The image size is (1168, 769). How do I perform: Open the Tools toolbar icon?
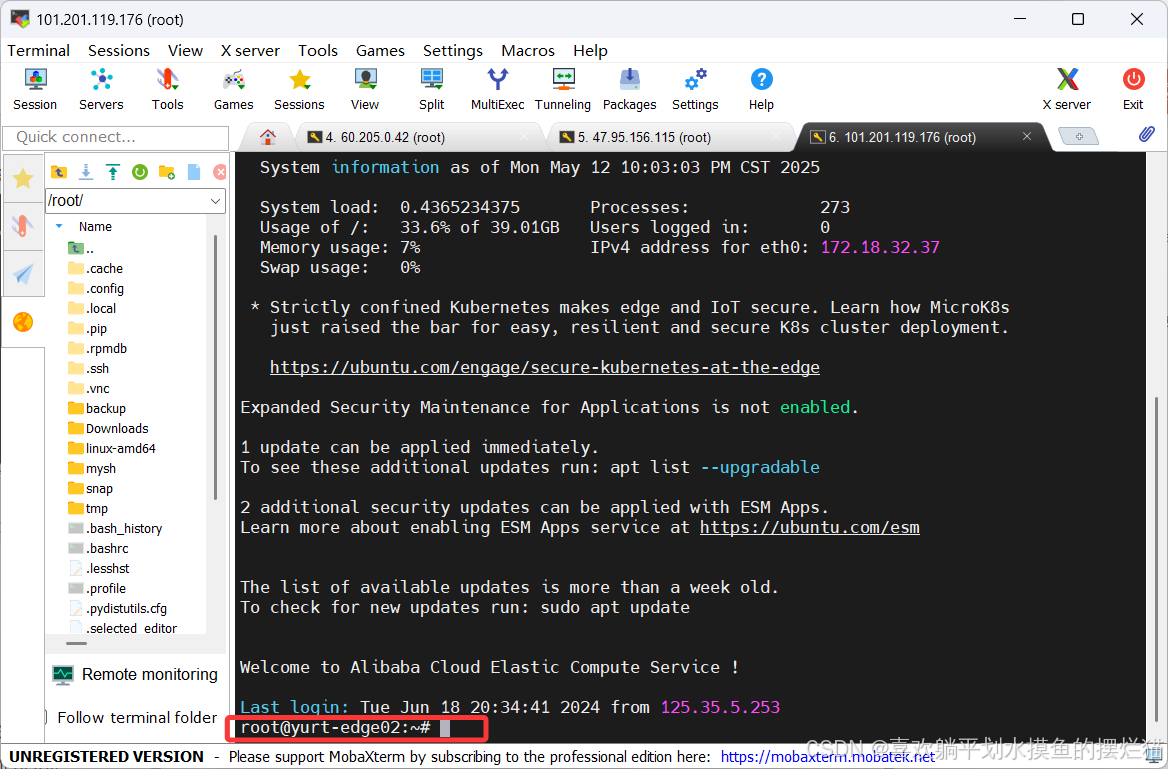(167, 89)
